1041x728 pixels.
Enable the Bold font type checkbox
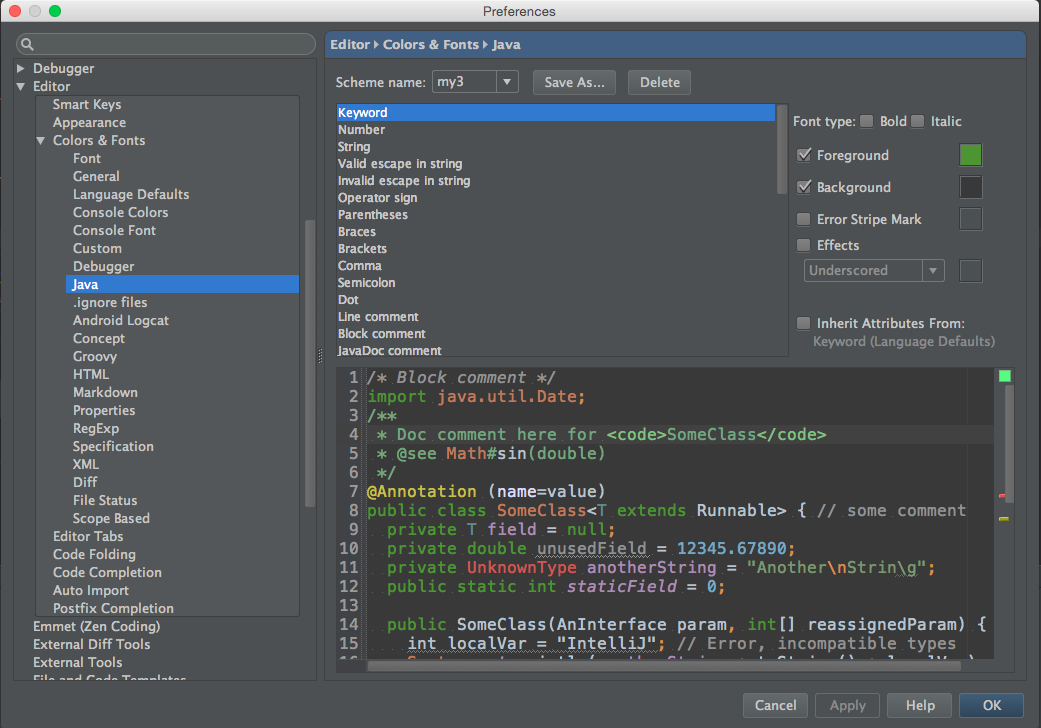click(x=866, y=121)
